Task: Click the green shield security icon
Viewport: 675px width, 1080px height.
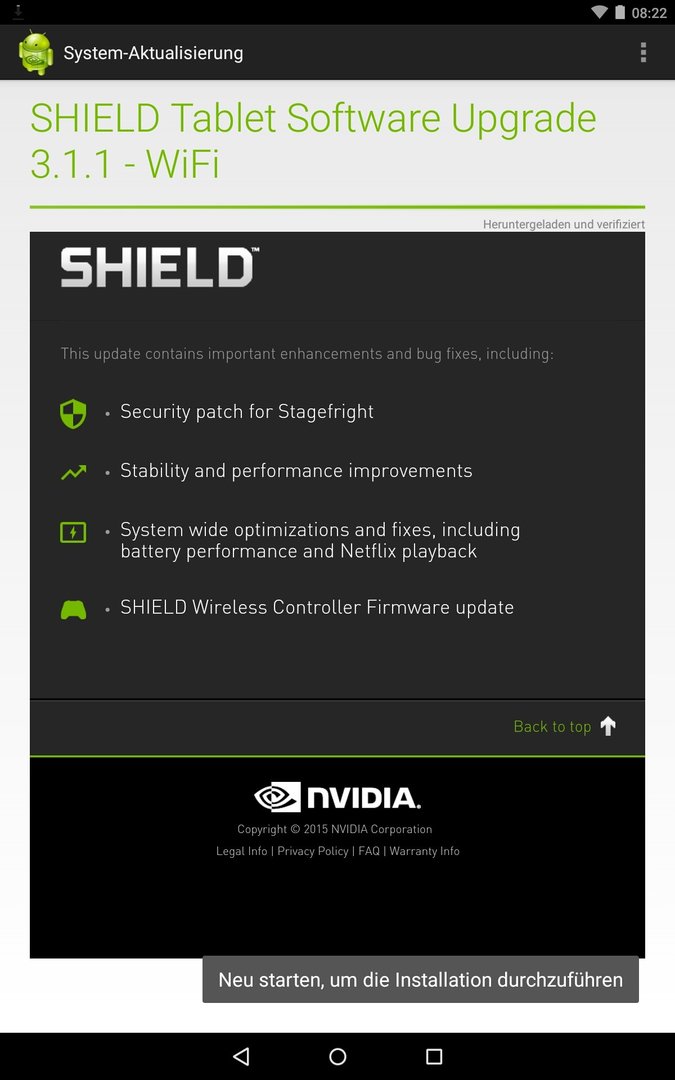Action: (73, 414)
